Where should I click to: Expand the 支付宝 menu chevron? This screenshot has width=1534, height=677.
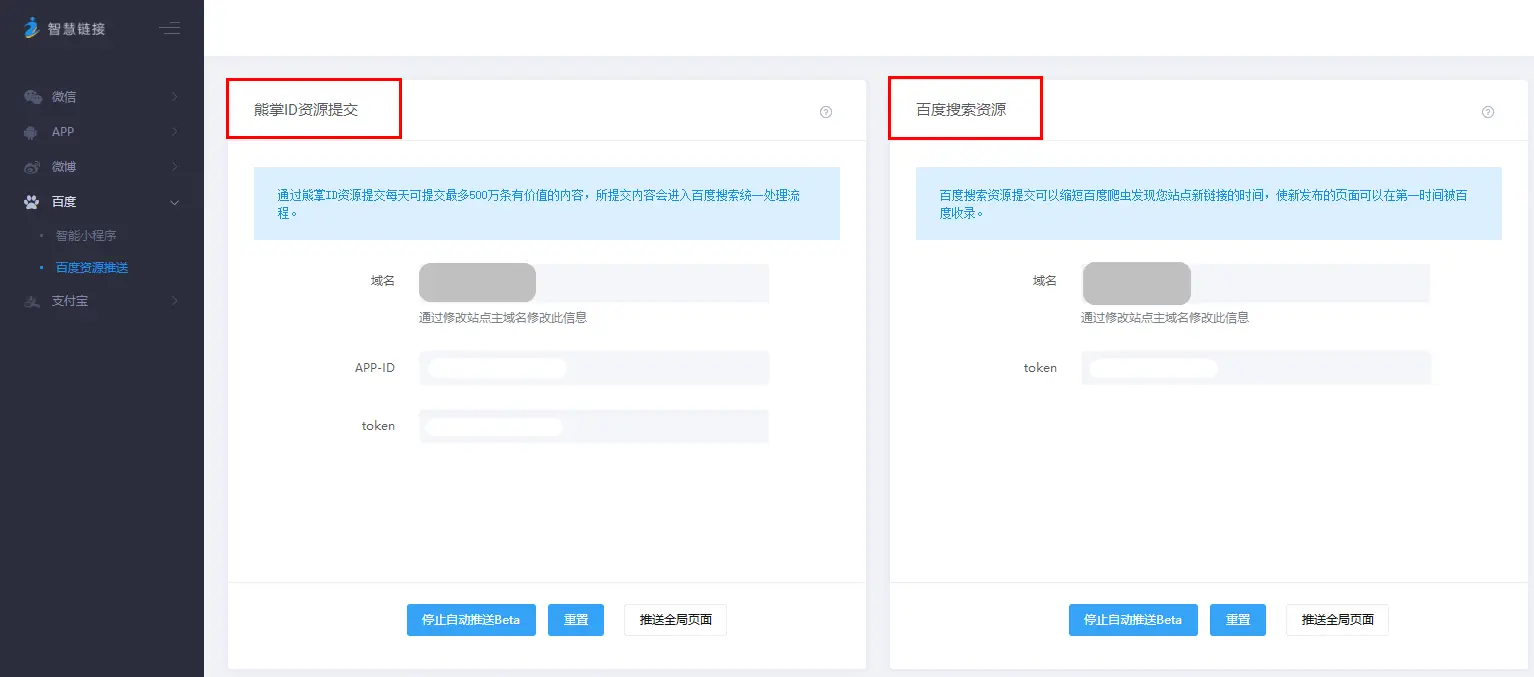(x=175, y=301)
